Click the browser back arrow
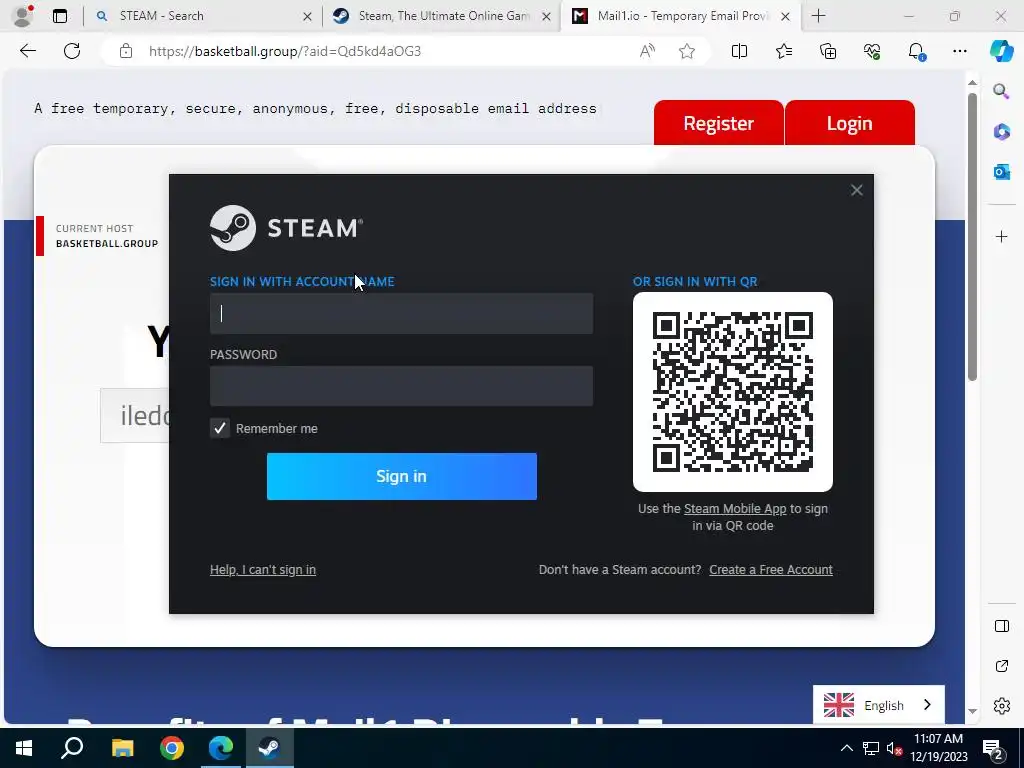This screenshot has width=1024, height=768. point(27,51)
